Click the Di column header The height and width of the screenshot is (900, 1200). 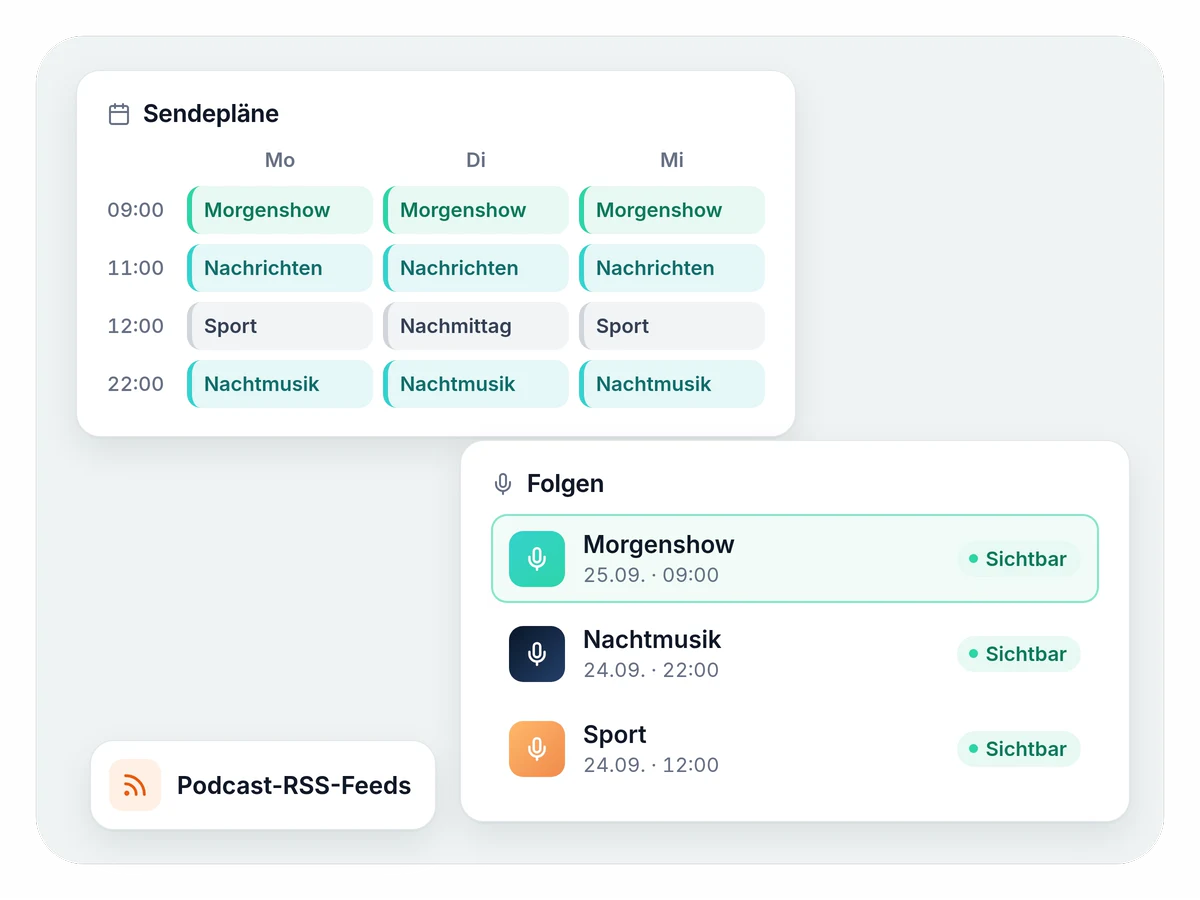tap(476, 160)
